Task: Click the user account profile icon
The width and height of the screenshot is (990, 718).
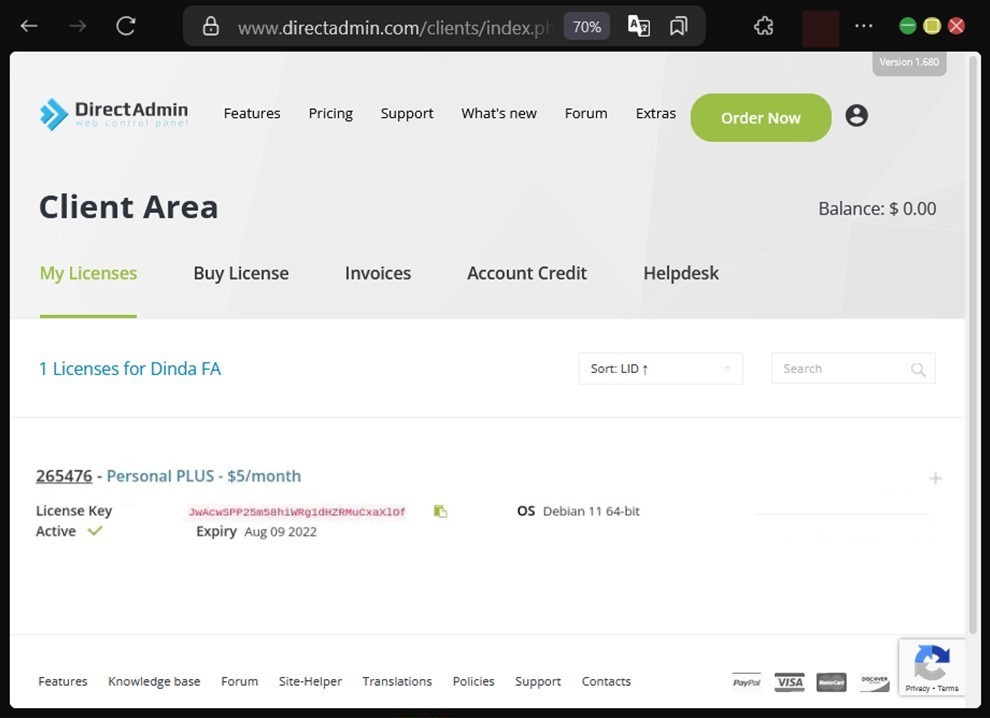Action: [x=856, y=116]
